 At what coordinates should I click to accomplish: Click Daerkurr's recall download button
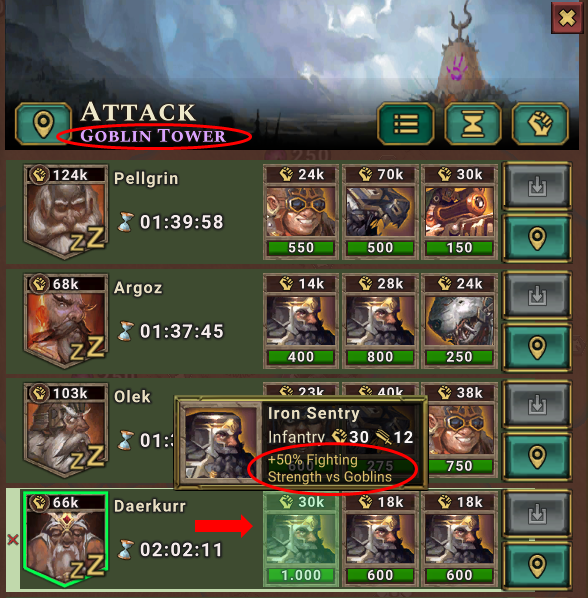pos(537,514)
